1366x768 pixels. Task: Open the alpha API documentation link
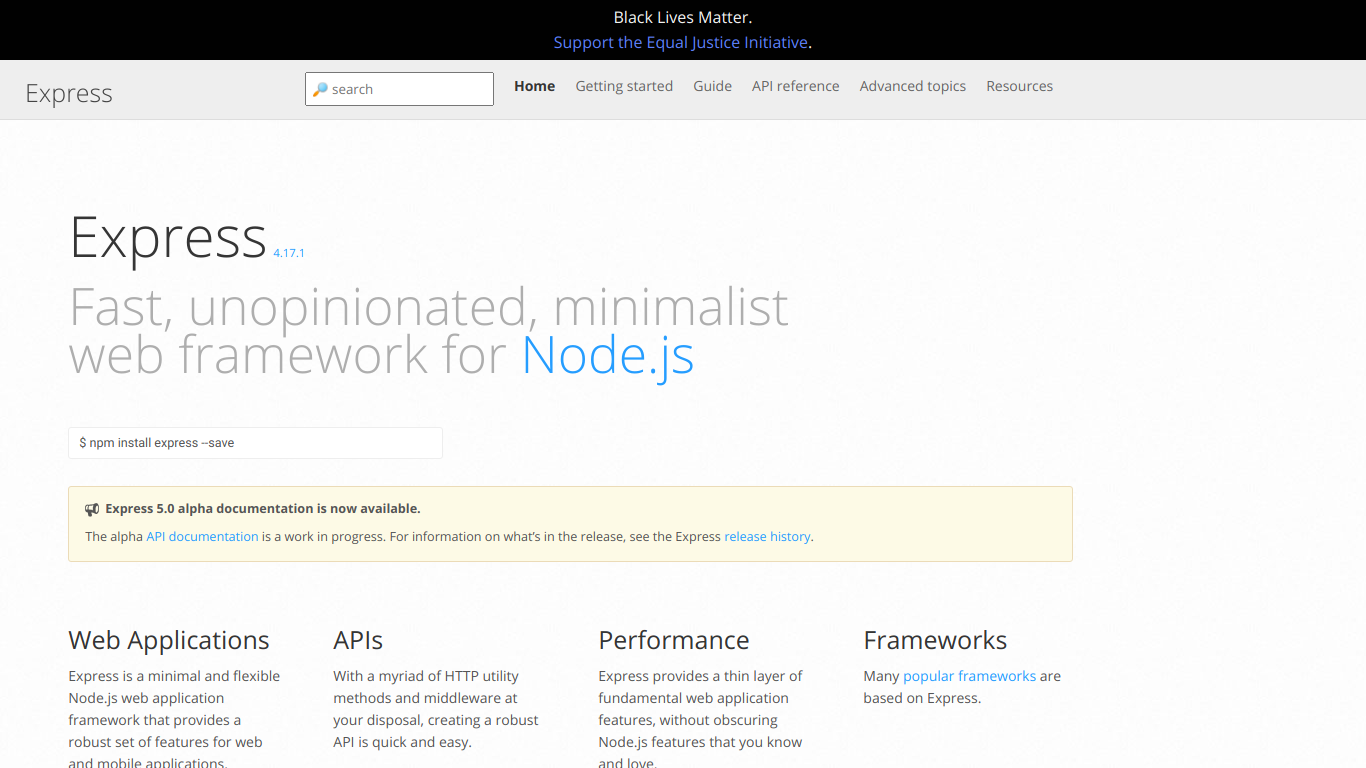[202, 537]
